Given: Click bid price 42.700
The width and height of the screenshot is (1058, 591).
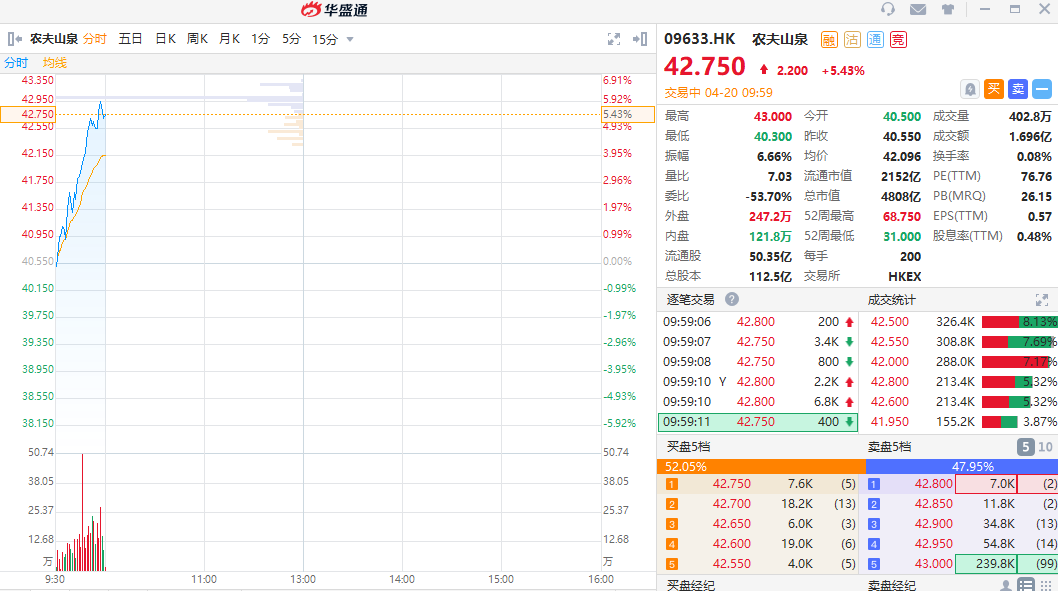Looking at the screenshot, I should pos(731,504).
